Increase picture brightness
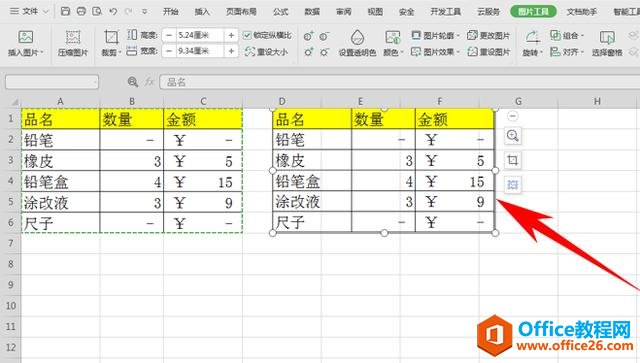 tap(309, 52)
